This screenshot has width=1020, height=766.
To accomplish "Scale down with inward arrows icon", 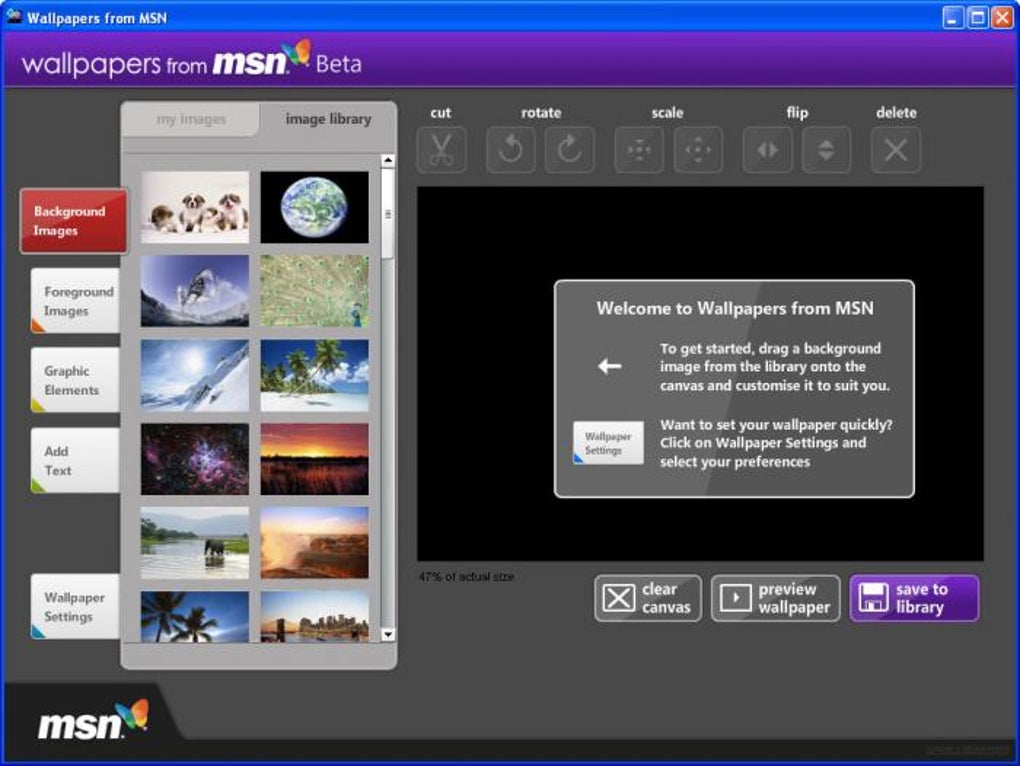I will (639, 150).
